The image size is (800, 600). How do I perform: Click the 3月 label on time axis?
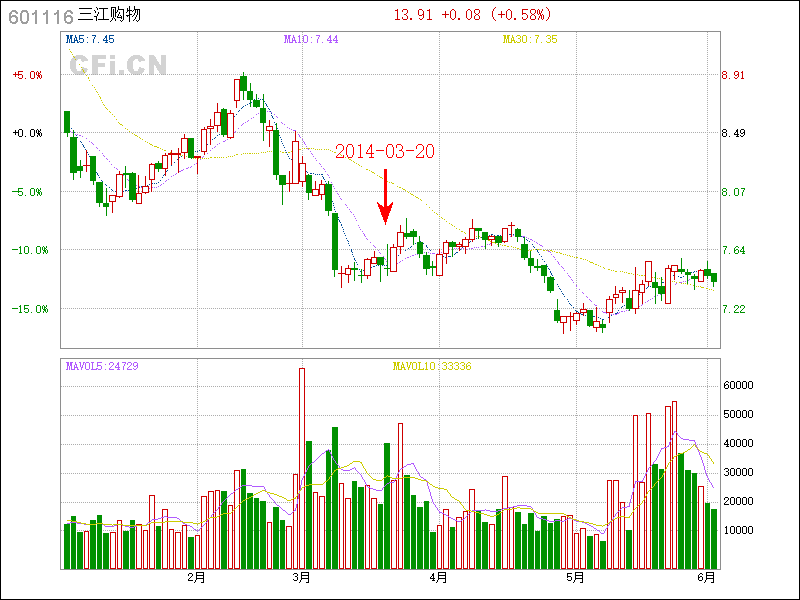301,577
